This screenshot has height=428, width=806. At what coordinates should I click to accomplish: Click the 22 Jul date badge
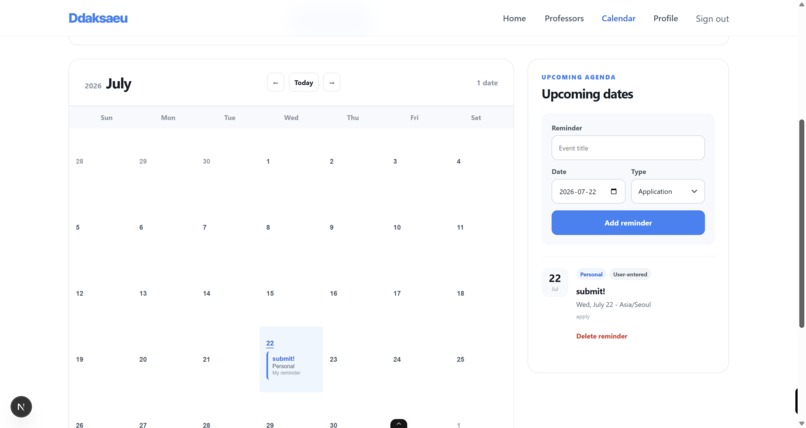(555, 282)
